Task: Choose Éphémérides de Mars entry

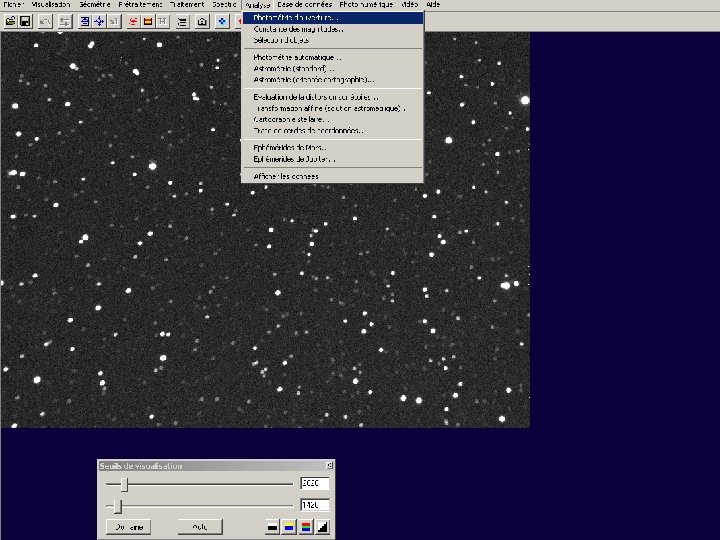Action: (290, 148)
